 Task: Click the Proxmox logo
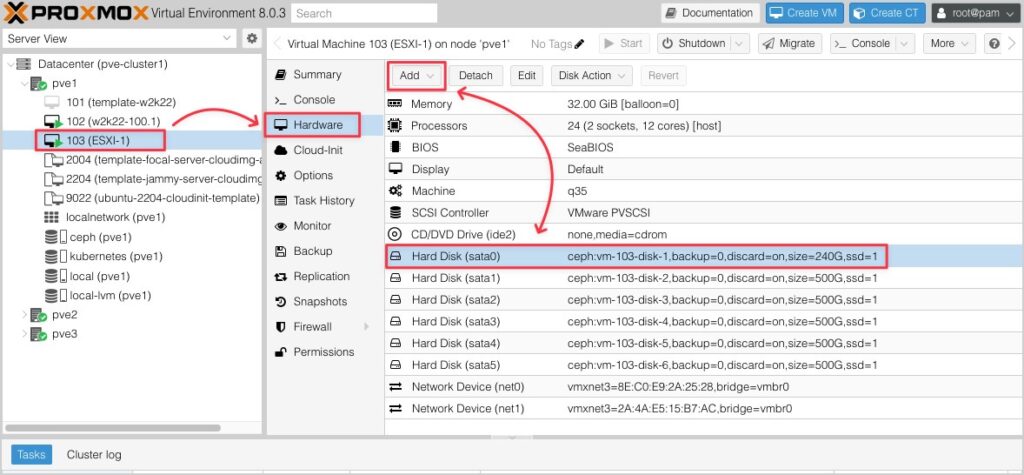click(x=76, y=12)
